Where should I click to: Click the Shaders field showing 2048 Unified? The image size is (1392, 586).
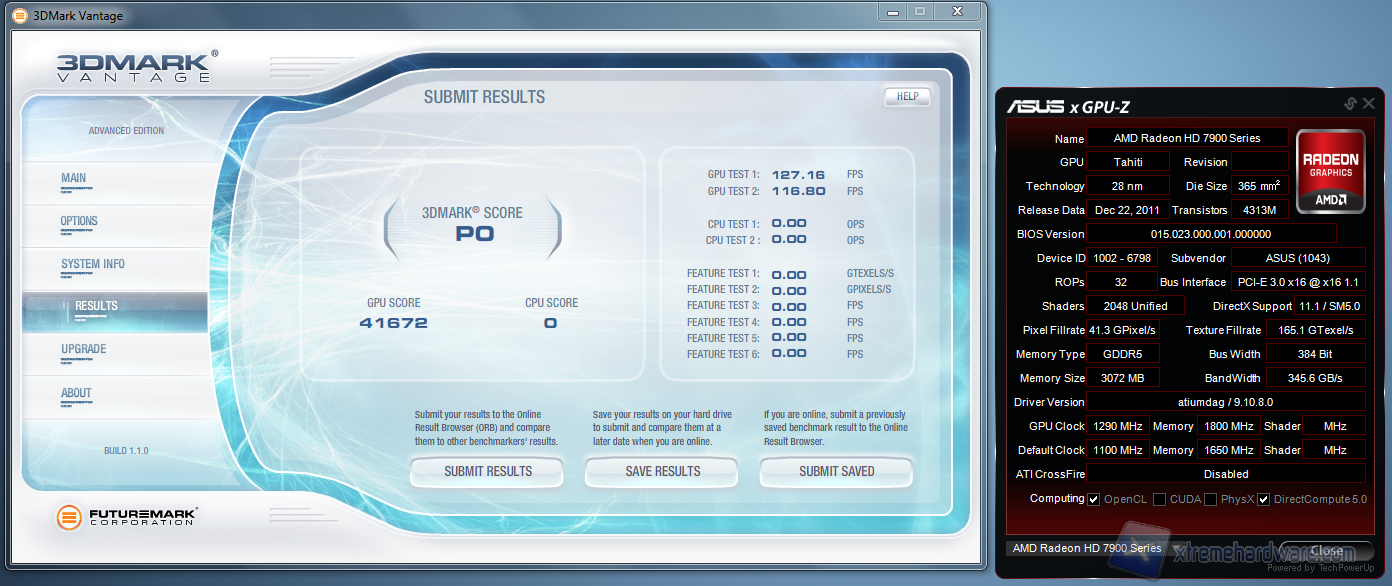(x=1136, y=306)
